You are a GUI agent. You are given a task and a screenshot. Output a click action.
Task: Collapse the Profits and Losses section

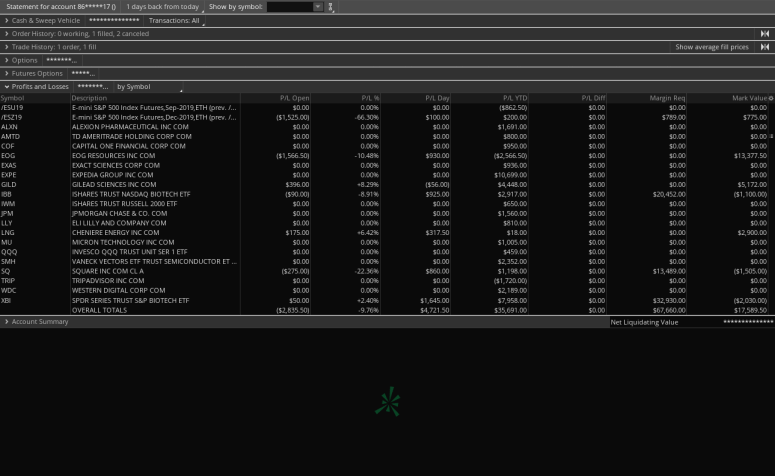pos(6,87)
